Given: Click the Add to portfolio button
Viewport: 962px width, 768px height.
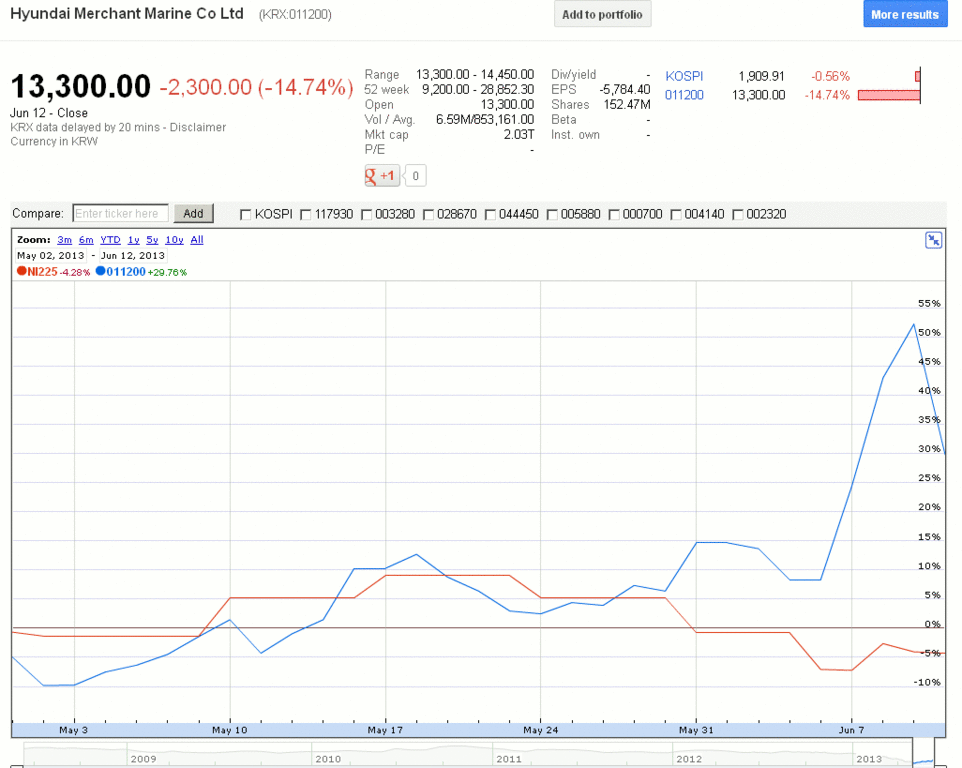Looking at the screenshot, I should click(602, 15).
